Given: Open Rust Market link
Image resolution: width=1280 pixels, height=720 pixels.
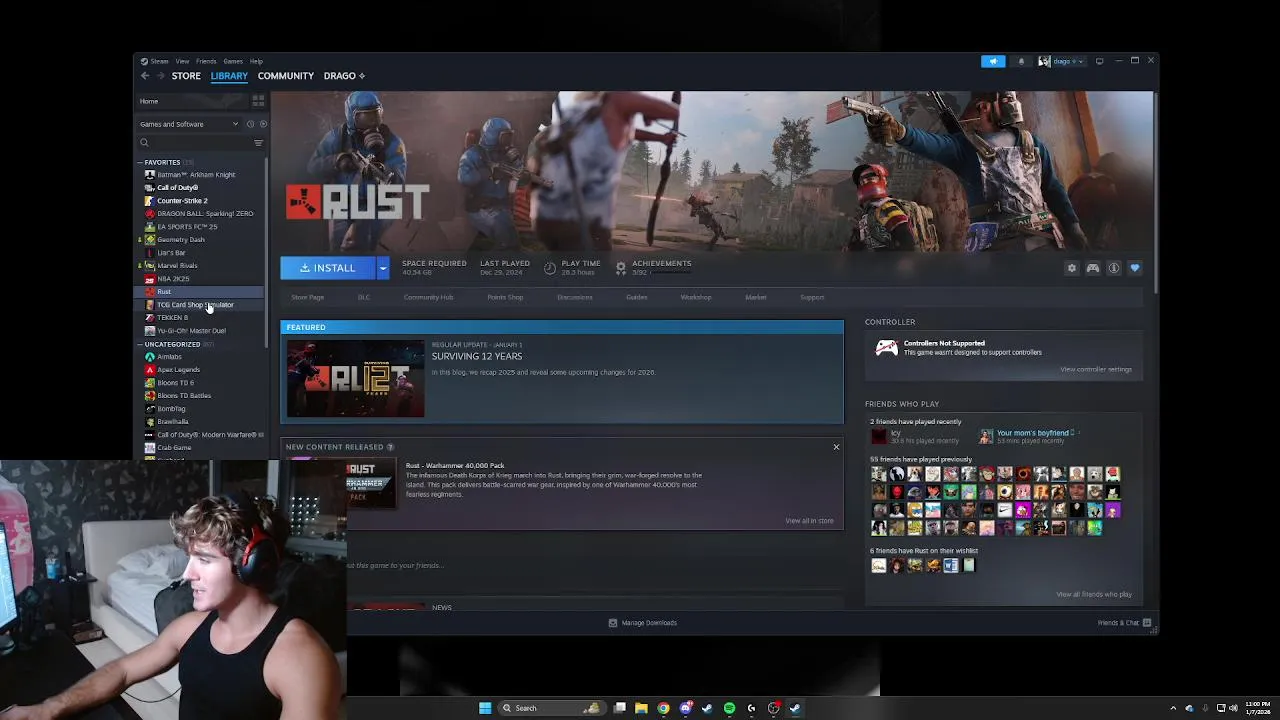Looking at the screenshot, I should coord(756,297).
